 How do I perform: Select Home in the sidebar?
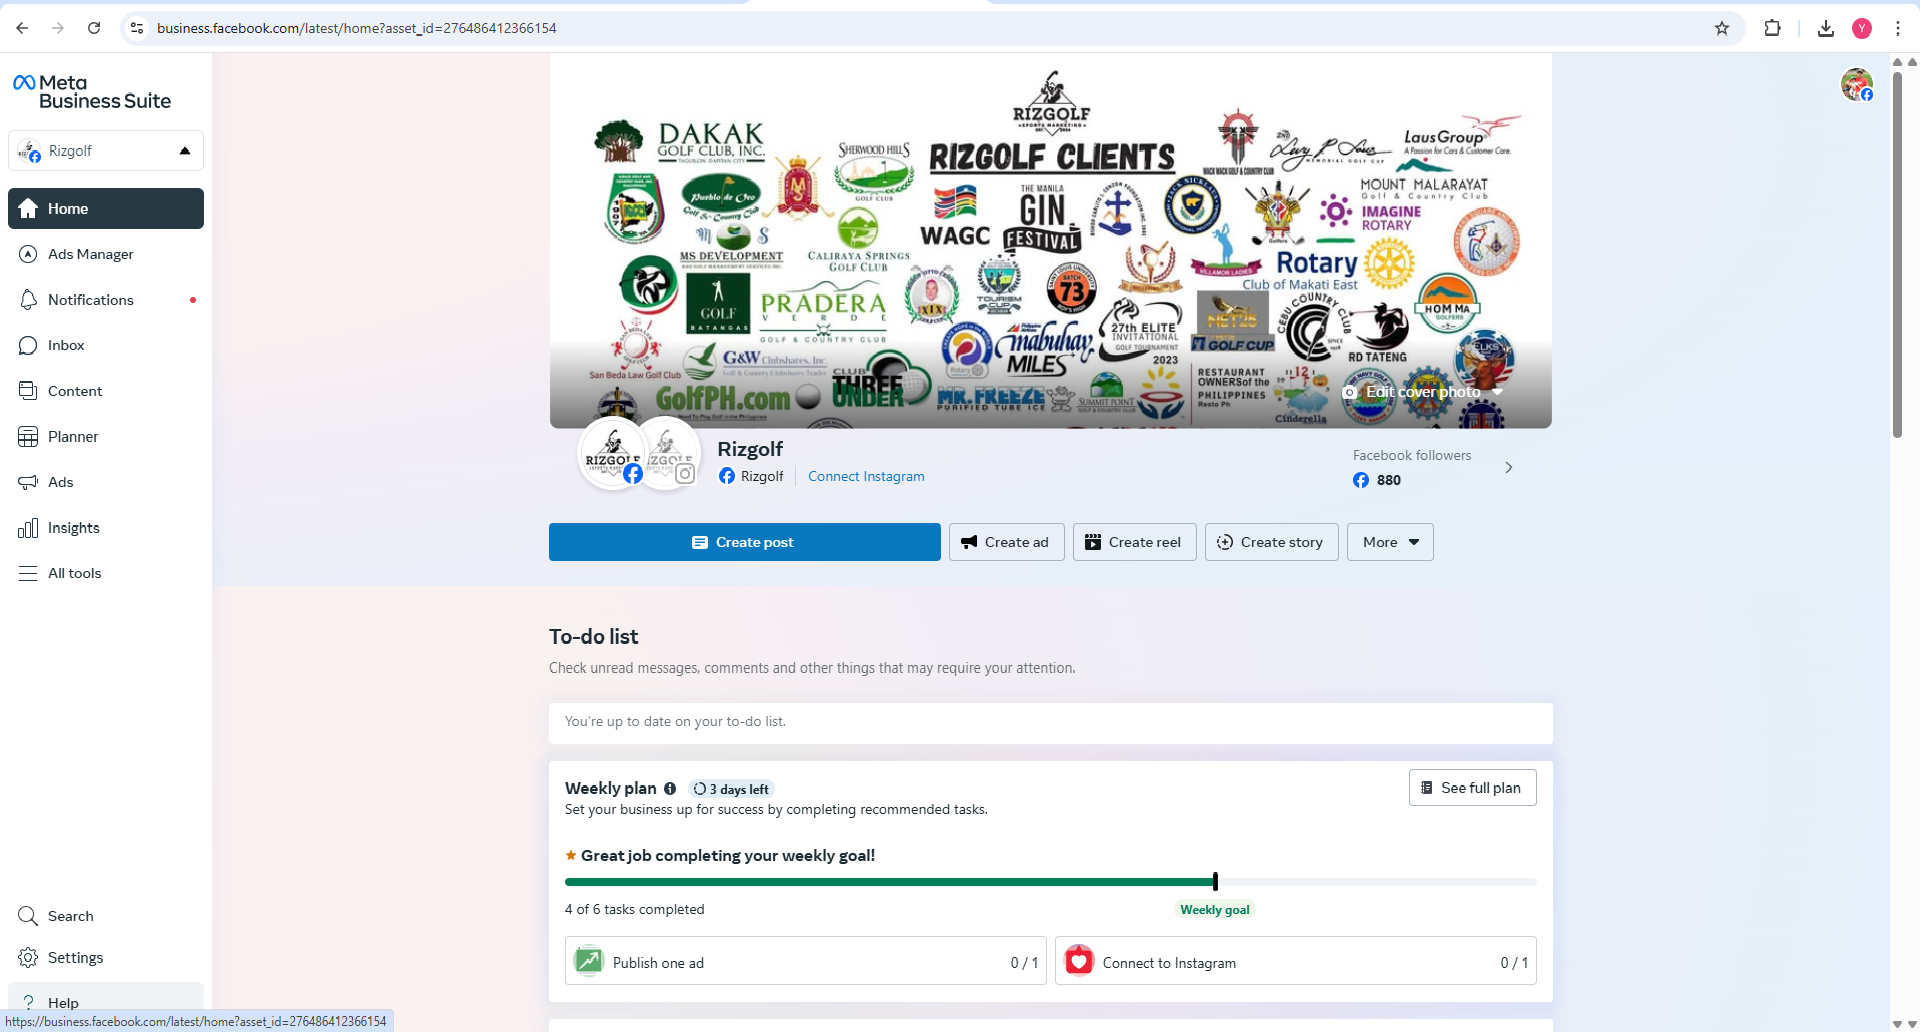pyautogui.click(x=106, y=208)
